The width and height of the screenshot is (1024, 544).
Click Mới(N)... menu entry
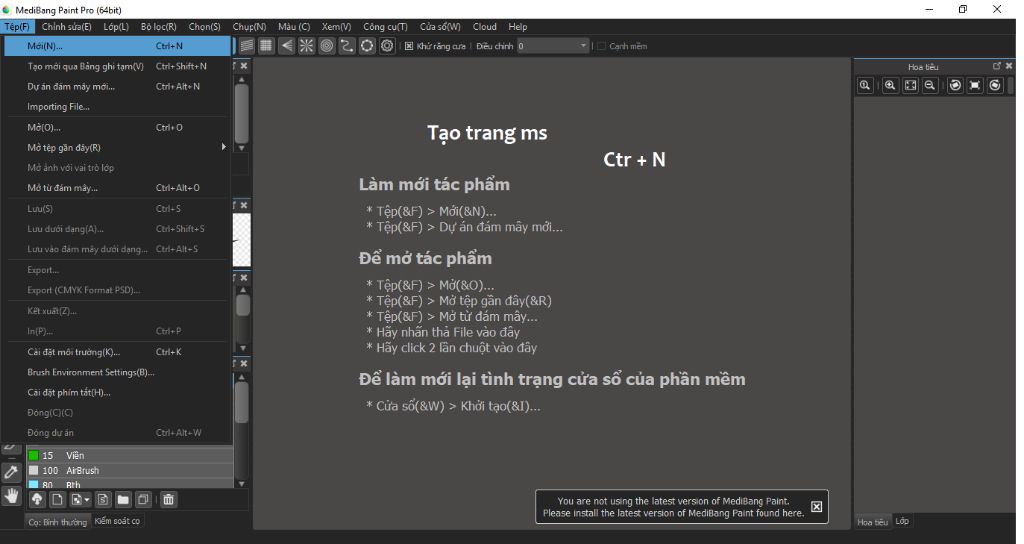118,46
